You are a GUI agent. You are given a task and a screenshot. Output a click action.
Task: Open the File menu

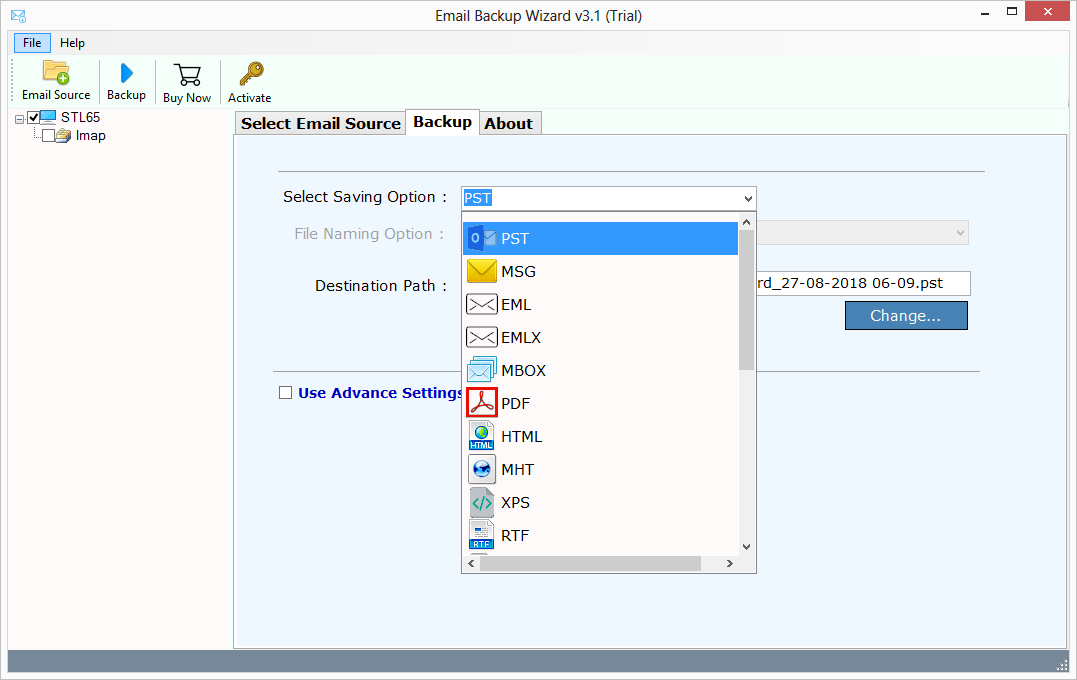[x=32, y=43]
